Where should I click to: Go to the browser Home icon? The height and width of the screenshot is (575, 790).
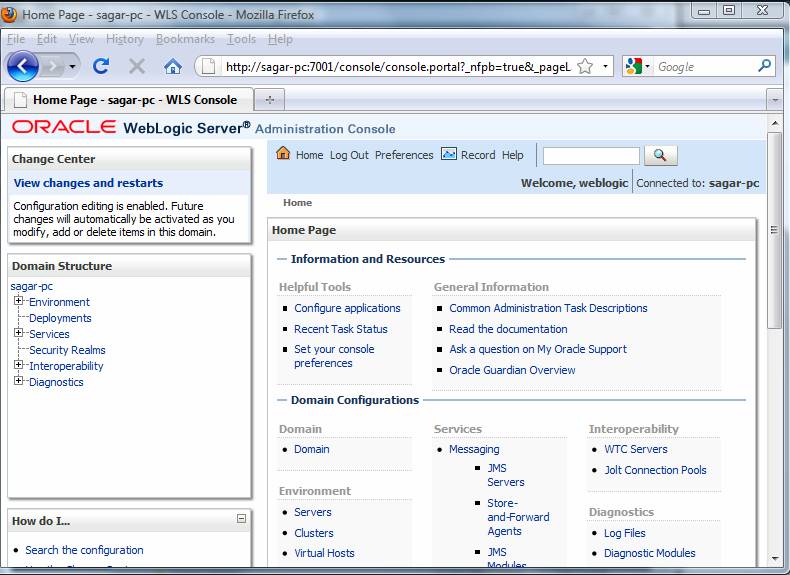click(x=173, y=66)
